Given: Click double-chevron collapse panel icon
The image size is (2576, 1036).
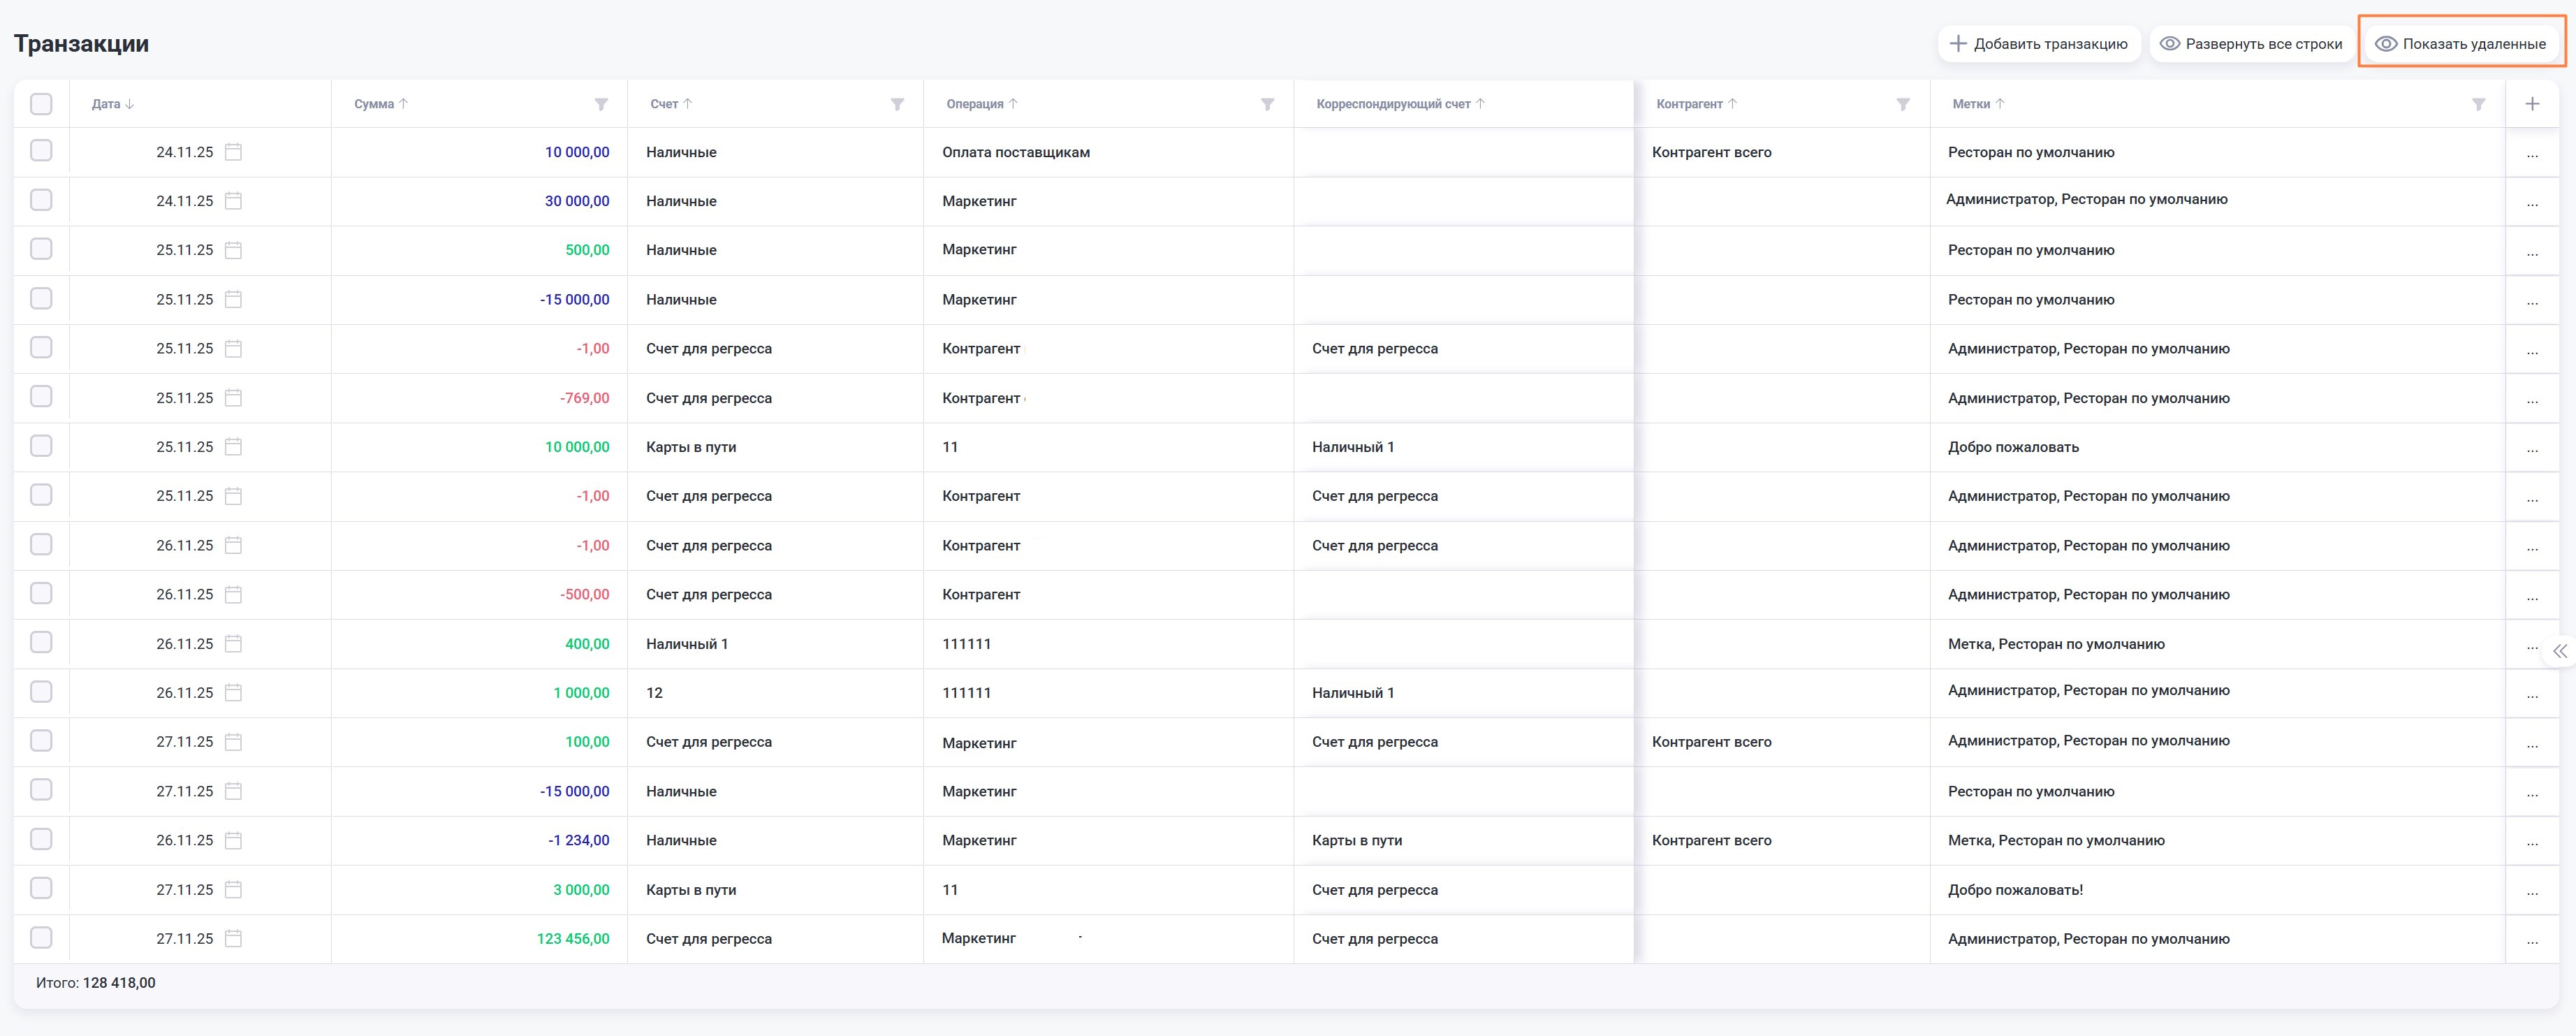Looking at the screenshot, I should click(x=2559, y=651).
